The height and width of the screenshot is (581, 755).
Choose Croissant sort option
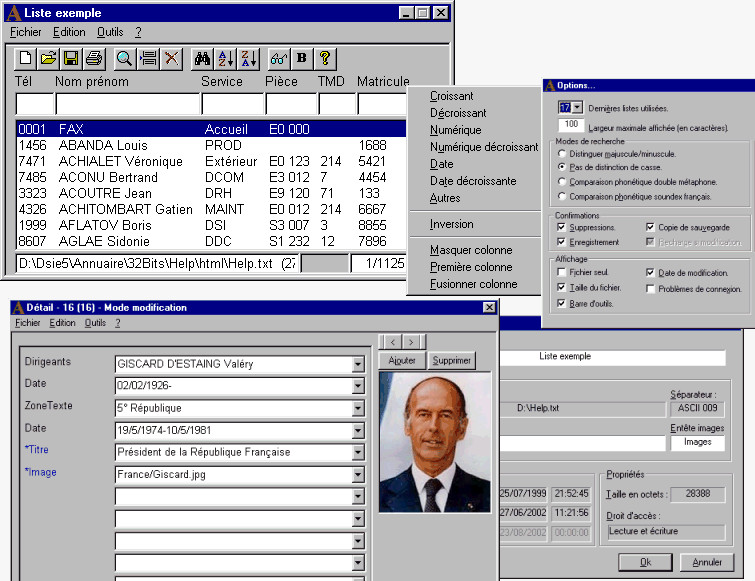tap(452, 96)
